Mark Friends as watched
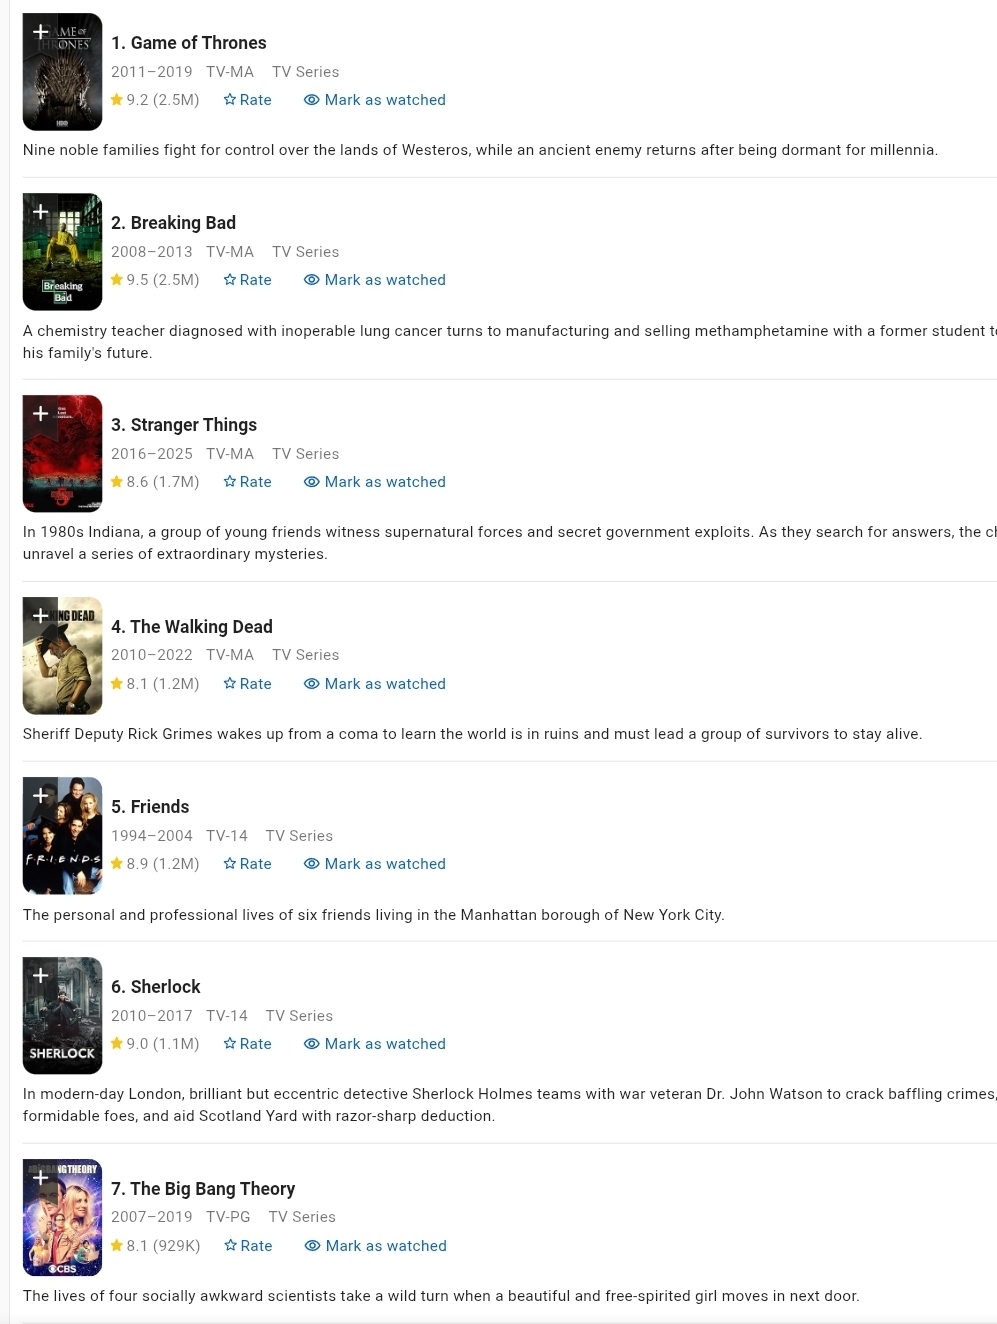This screenshot has height=1324, width=997. coord(375,864)
